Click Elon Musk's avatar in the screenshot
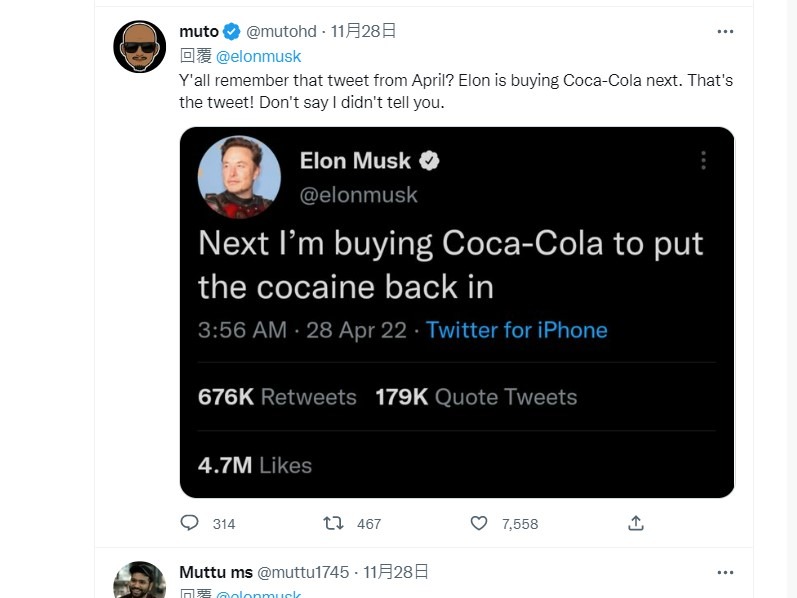Screen dimensions: 797x598 pos(239,177)
